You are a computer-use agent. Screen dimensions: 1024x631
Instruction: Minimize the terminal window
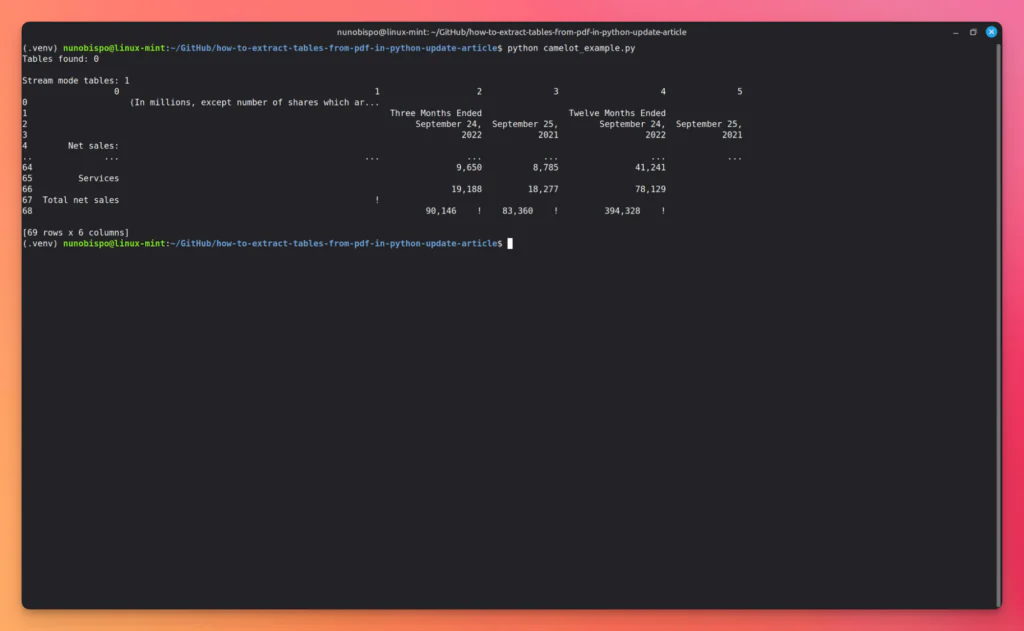955,32
